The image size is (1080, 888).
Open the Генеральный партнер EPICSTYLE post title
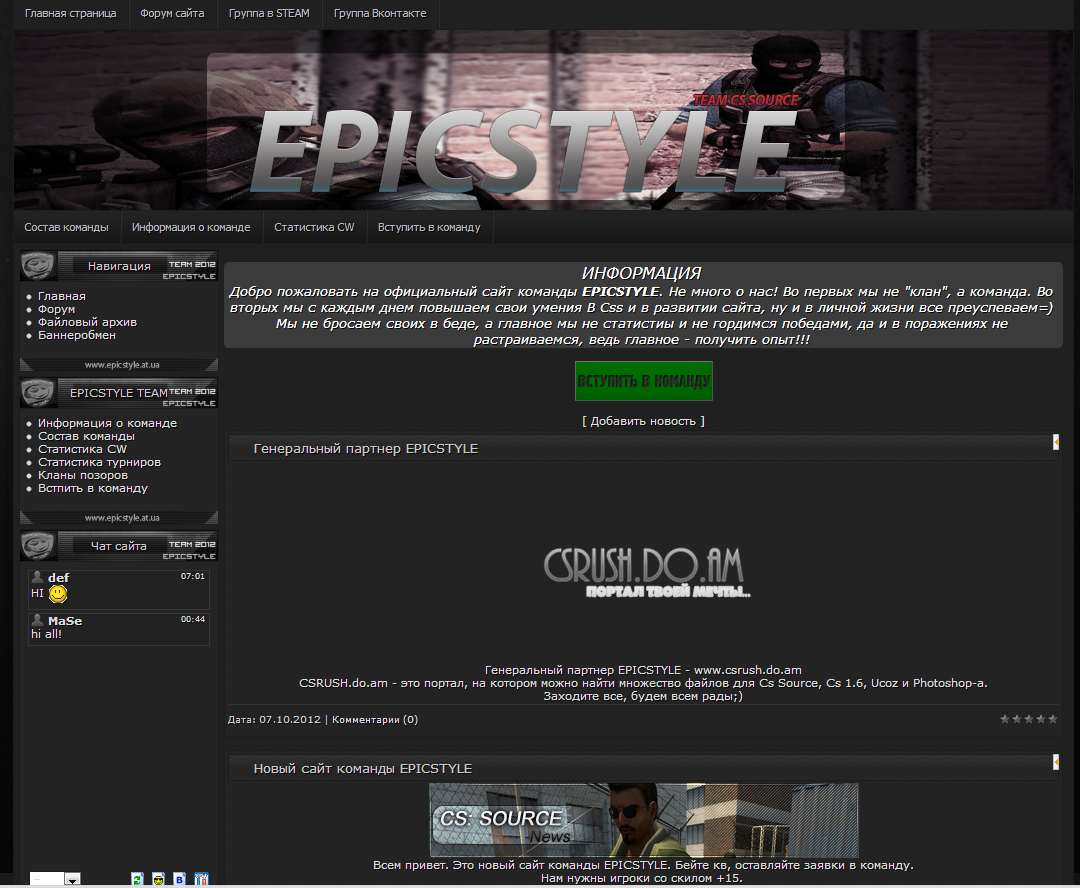(x=366, y=448)
